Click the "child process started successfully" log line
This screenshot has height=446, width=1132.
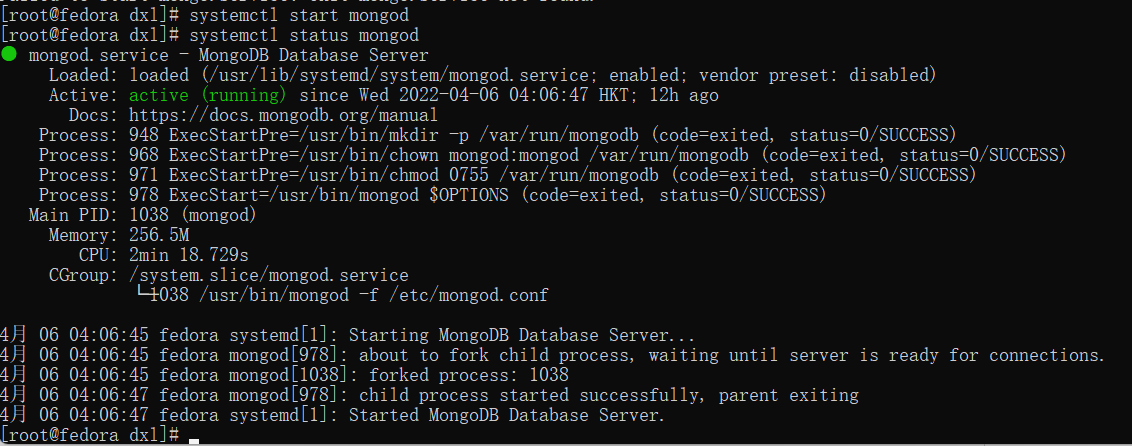[608, 395]
